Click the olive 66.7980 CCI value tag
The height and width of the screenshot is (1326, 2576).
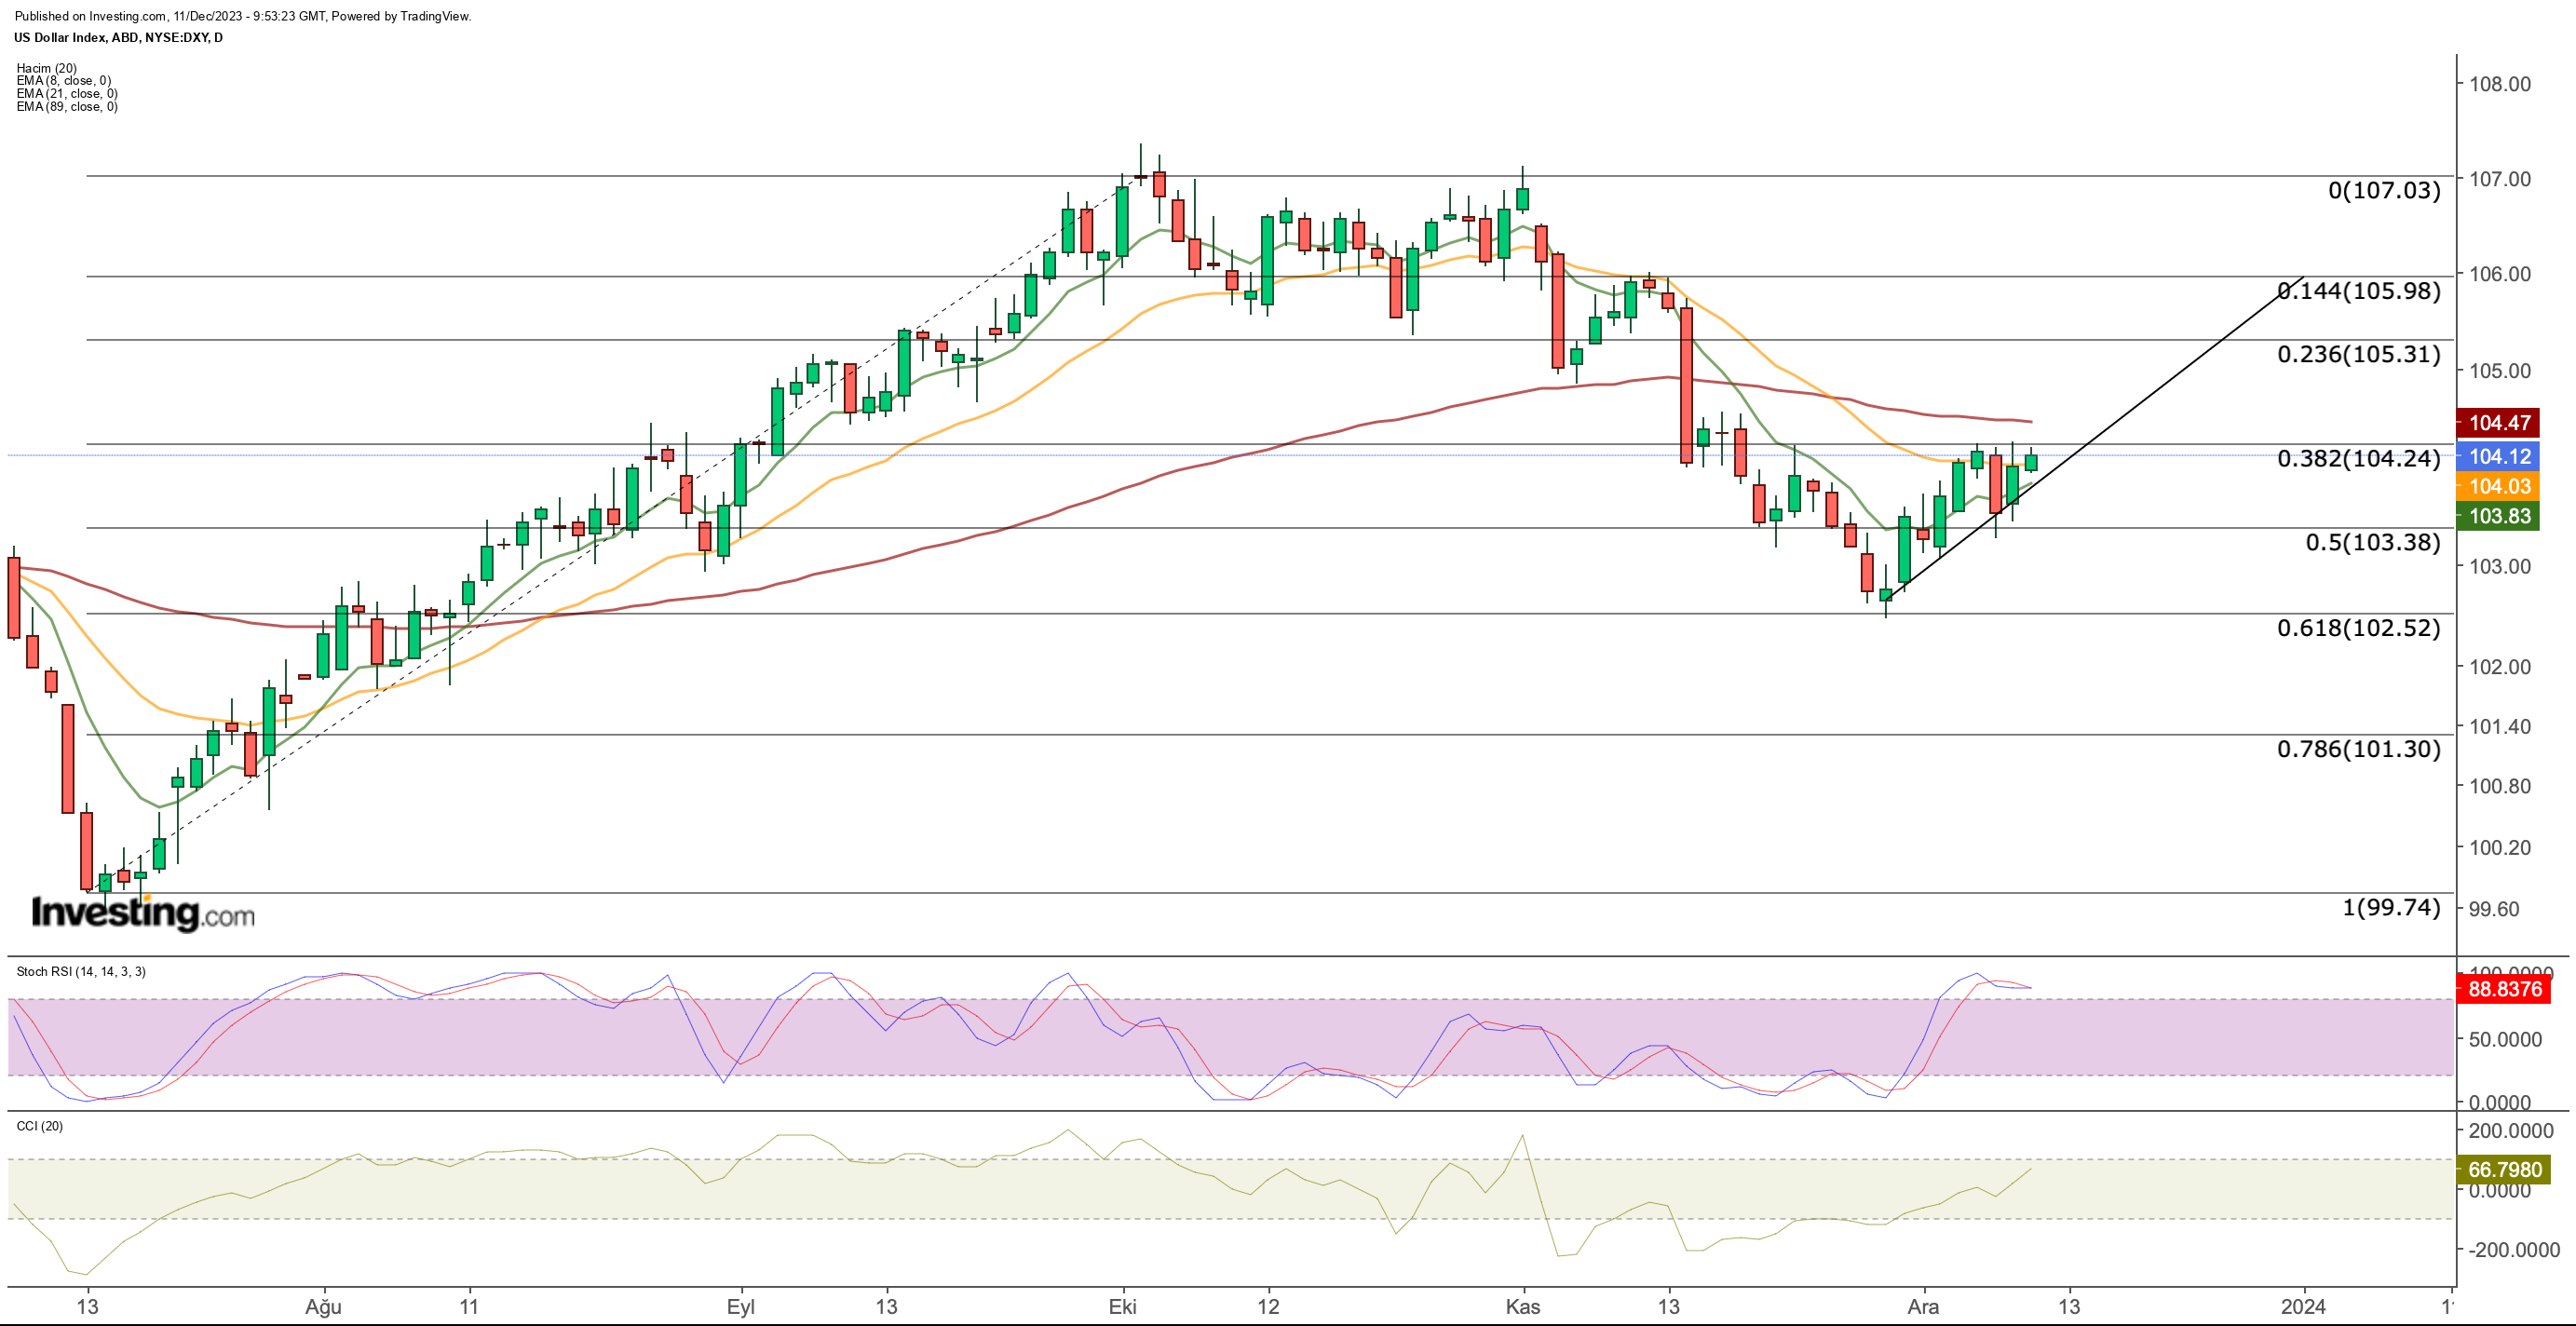(2504, 1169)
